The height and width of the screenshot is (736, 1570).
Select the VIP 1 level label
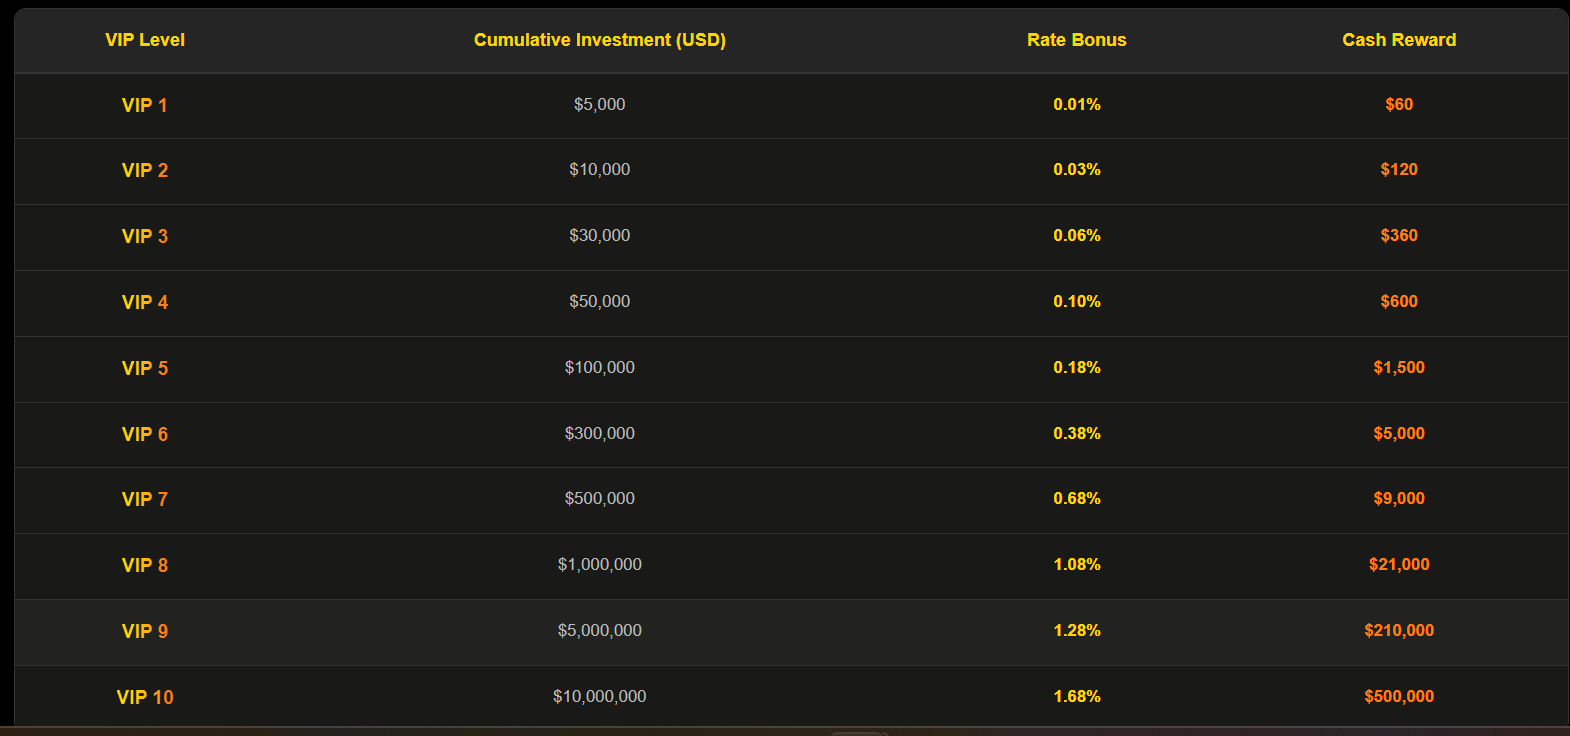click(145, 105)
